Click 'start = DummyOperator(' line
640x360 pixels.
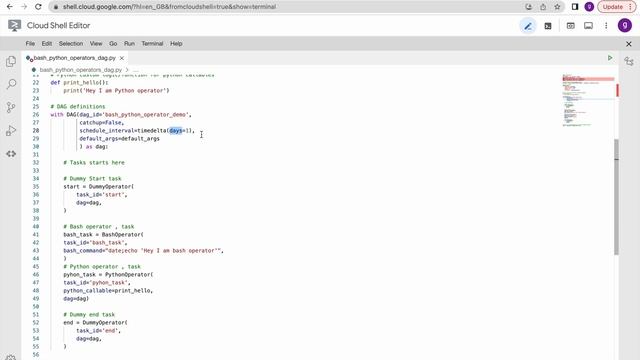98,187
